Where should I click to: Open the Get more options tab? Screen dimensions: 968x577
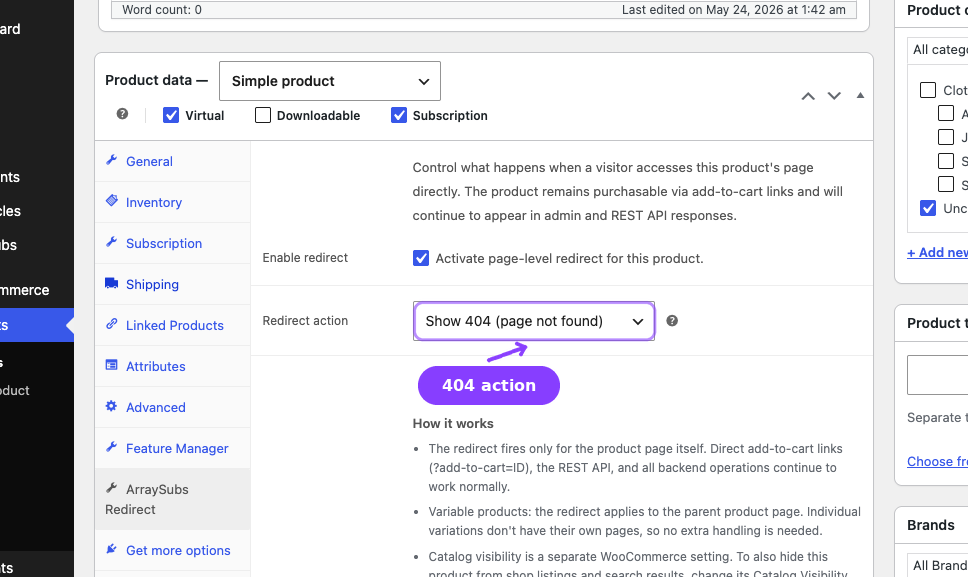[x=173, y=550]
